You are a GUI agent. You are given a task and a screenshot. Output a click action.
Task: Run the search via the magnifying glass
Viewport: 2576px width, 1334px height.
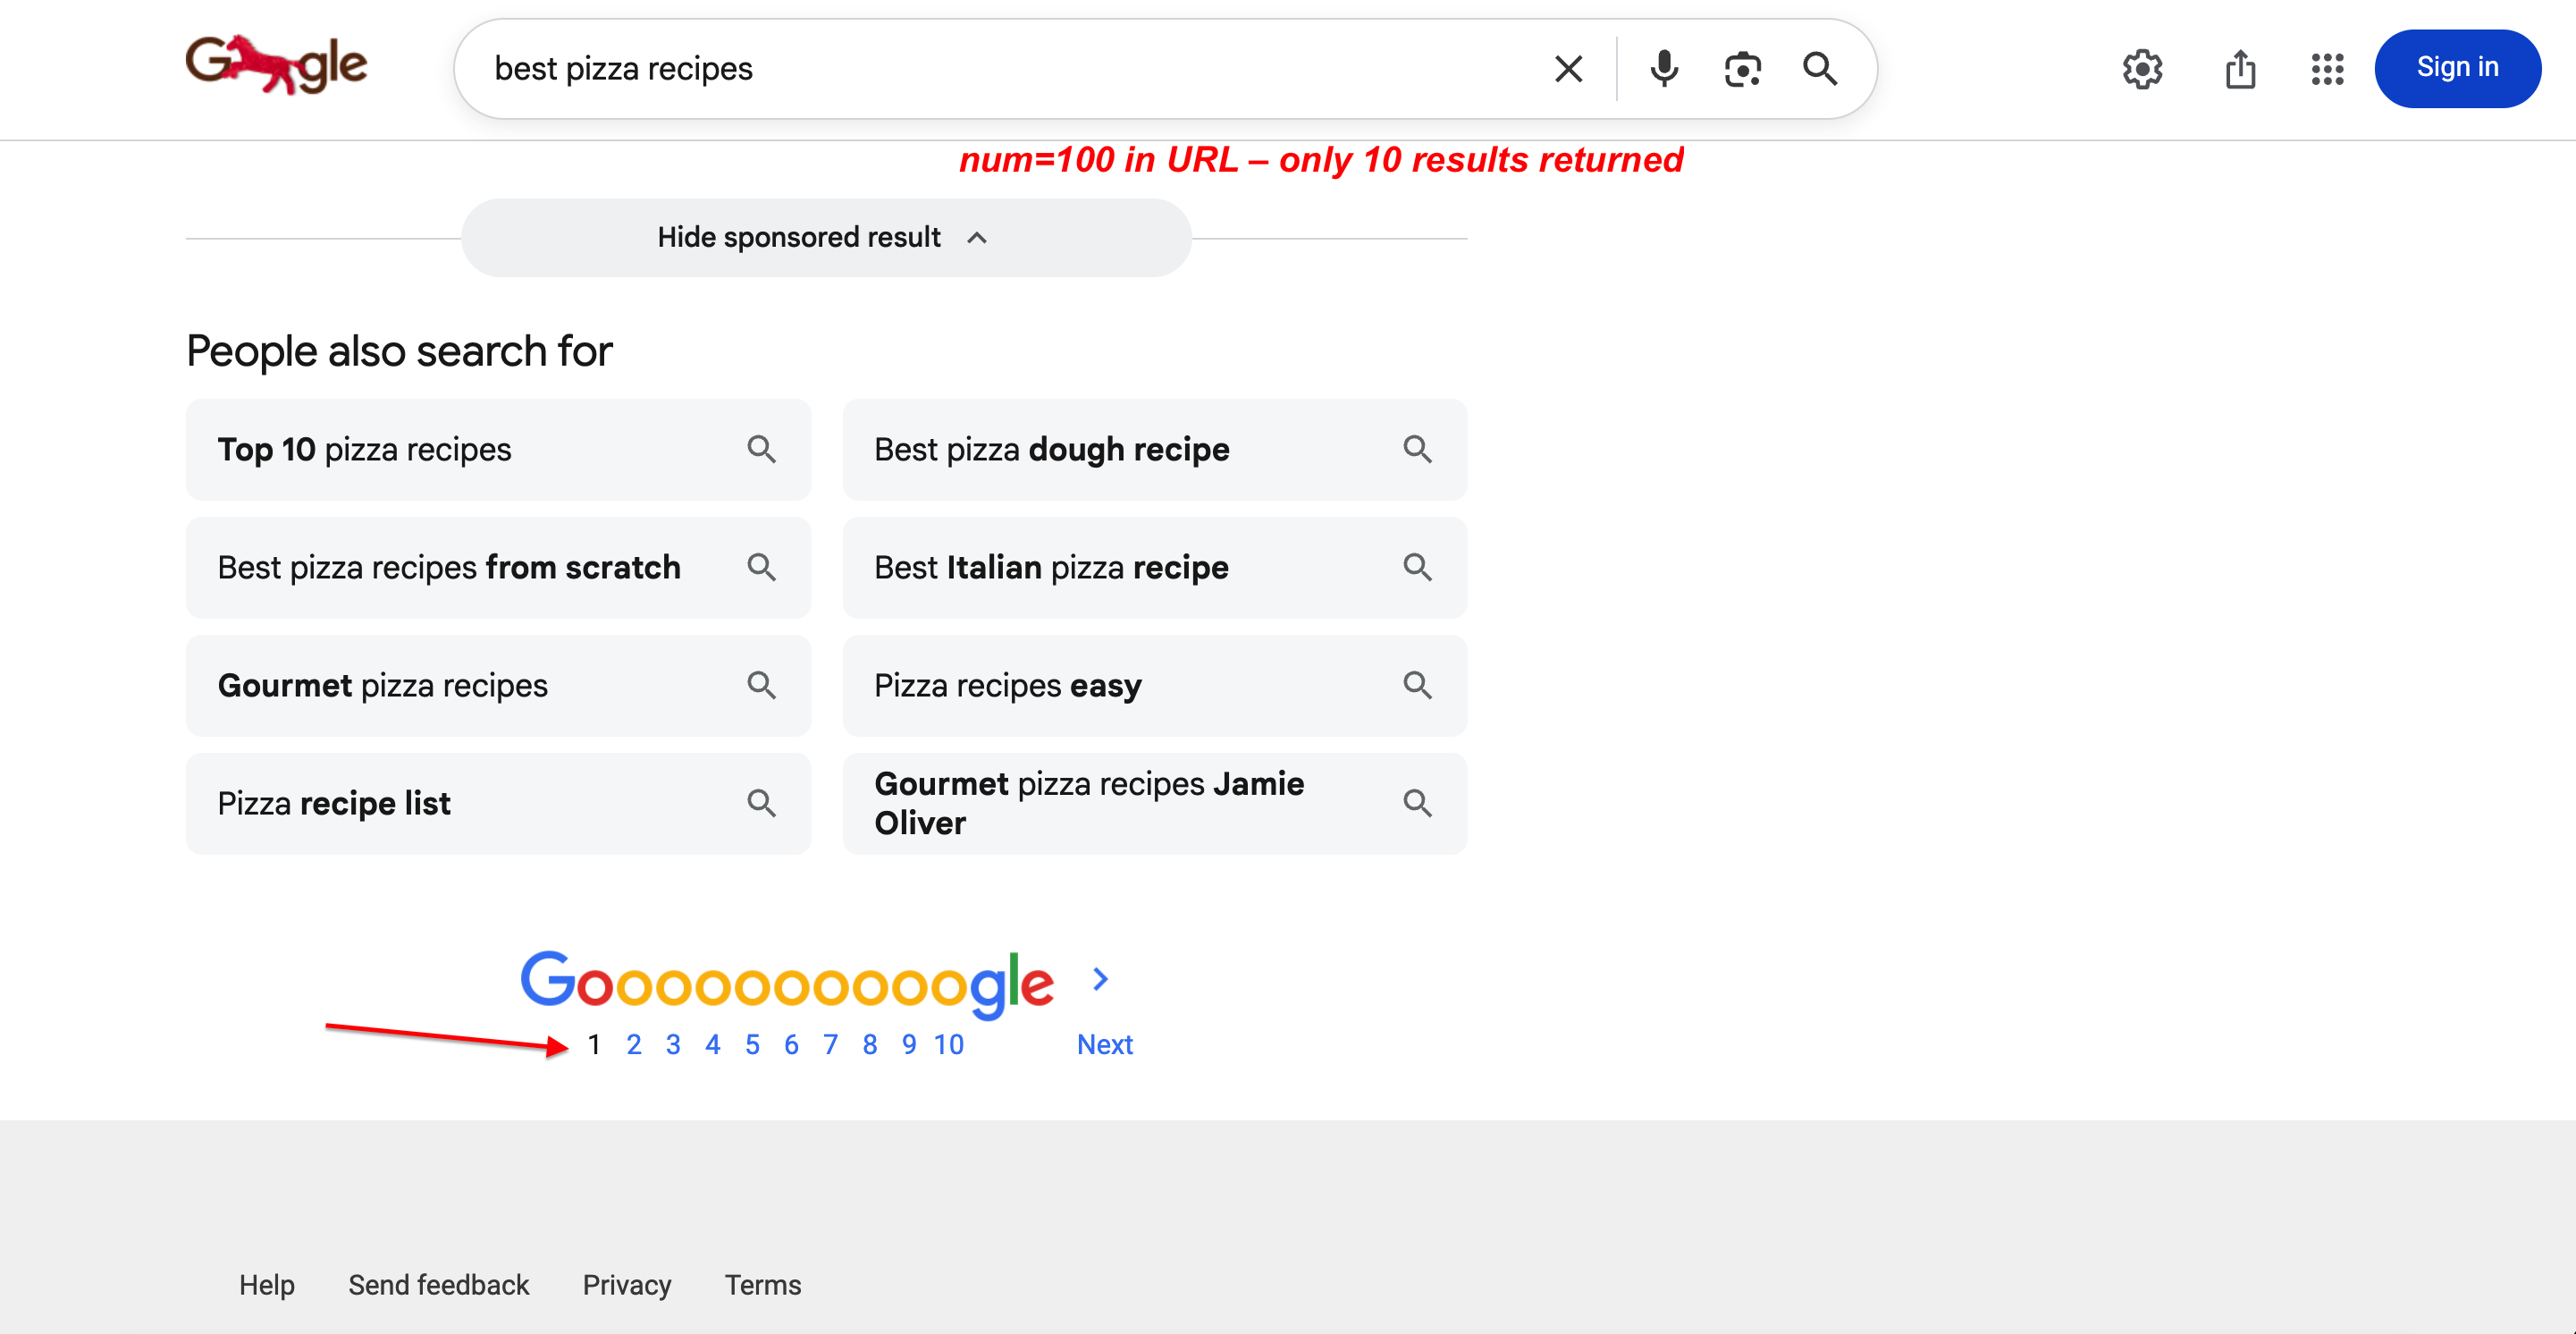1820,68
